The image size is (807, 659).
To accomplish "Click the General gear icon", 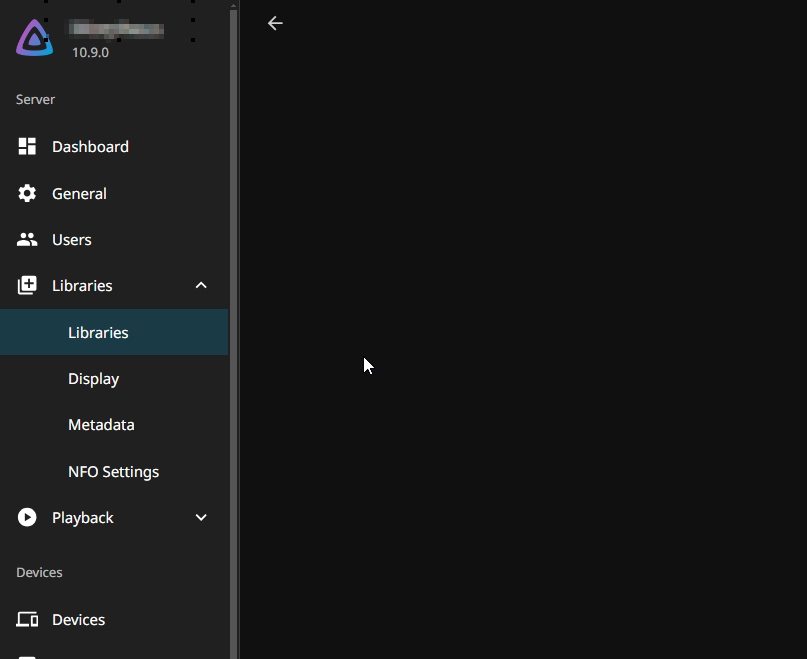I will [27, 194].
